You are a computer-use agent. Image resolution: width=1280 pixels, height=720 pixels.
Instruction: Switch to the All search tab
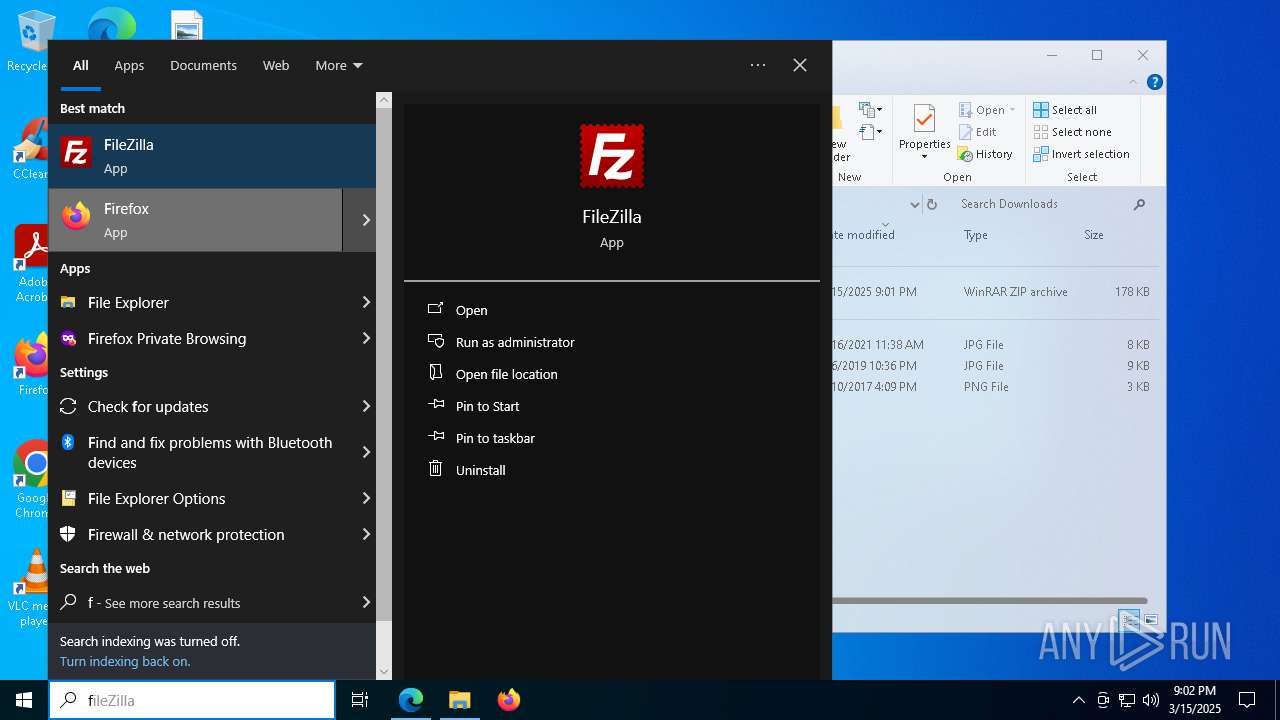click(x=81, y=65)
